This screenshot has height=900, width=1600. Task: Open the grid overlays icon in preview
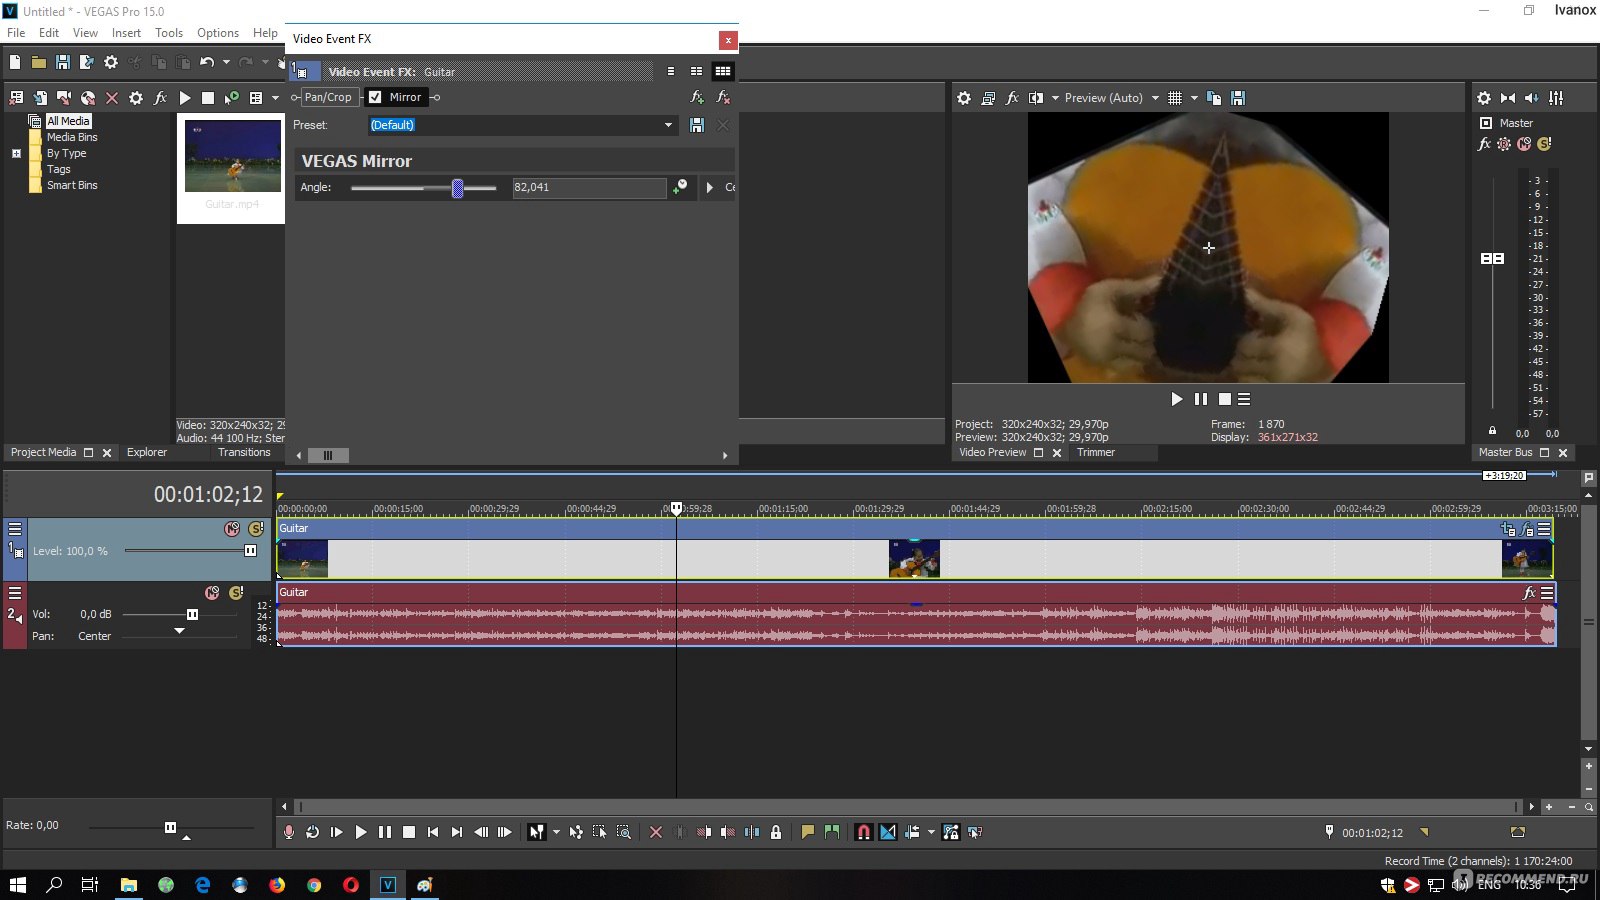click(1175, 98)
